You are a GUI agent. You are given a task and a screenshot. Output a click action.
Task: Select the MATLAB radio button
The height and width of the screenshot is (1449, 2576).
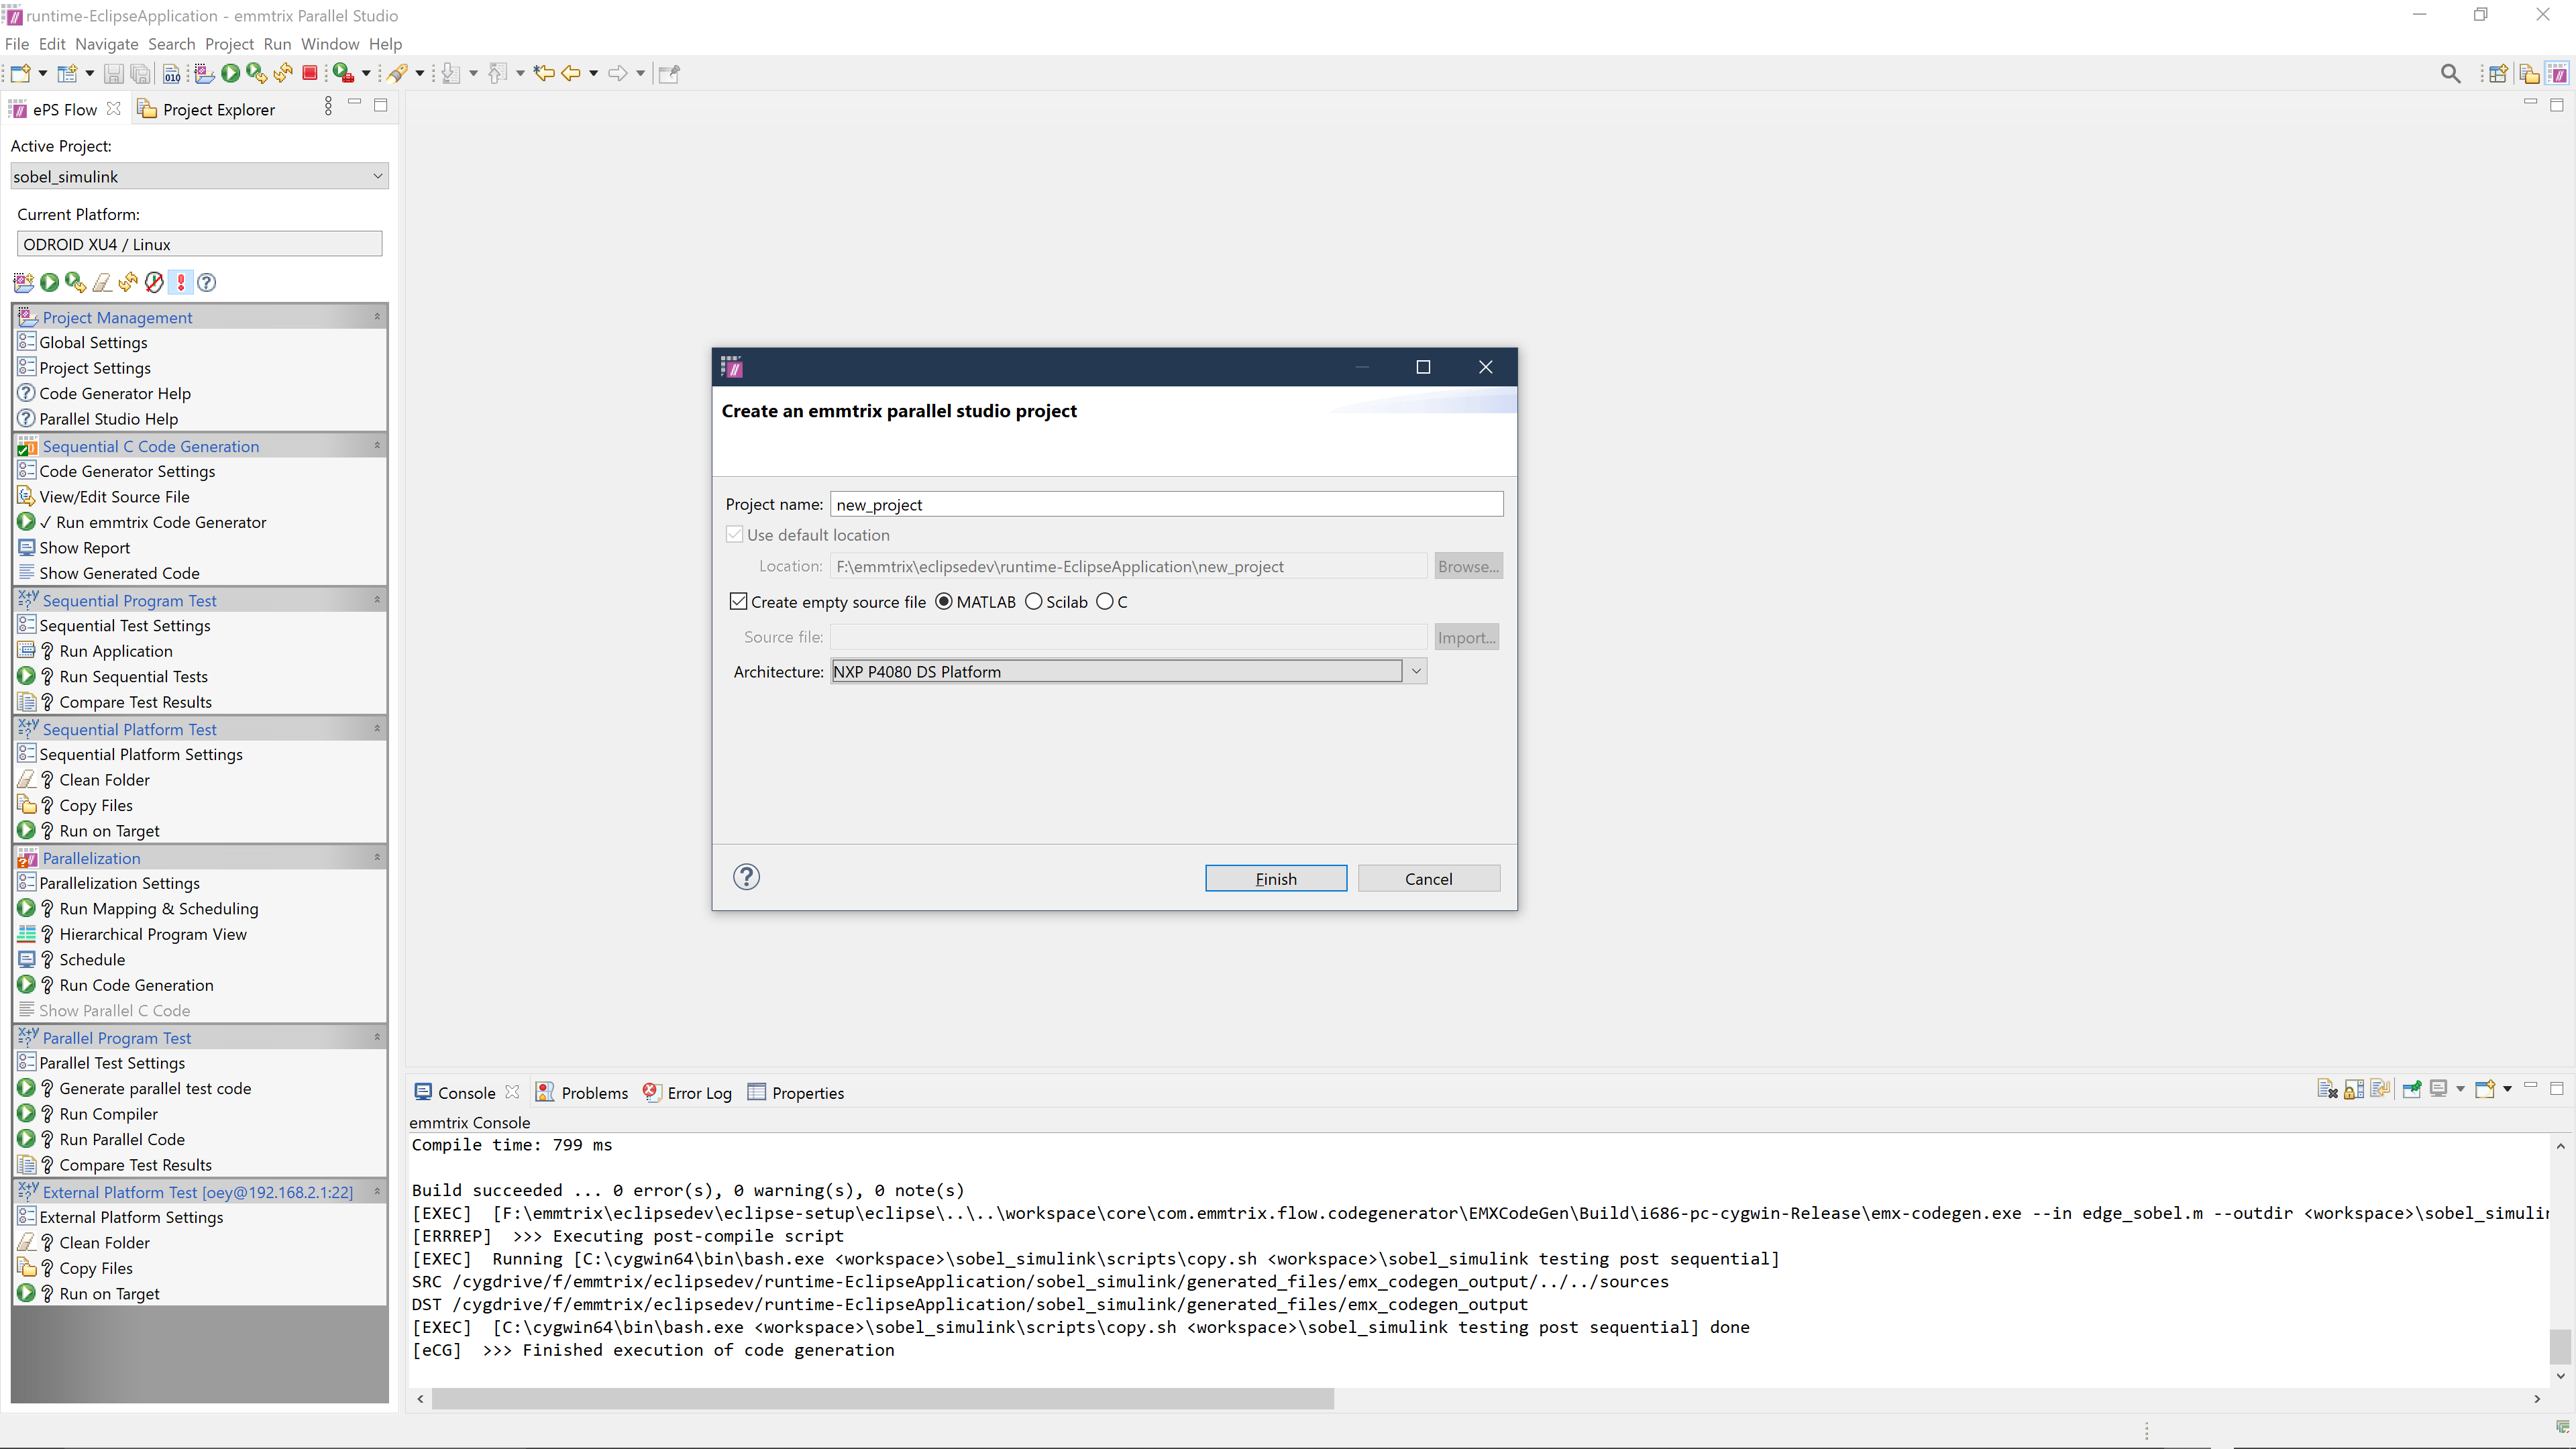944,601
